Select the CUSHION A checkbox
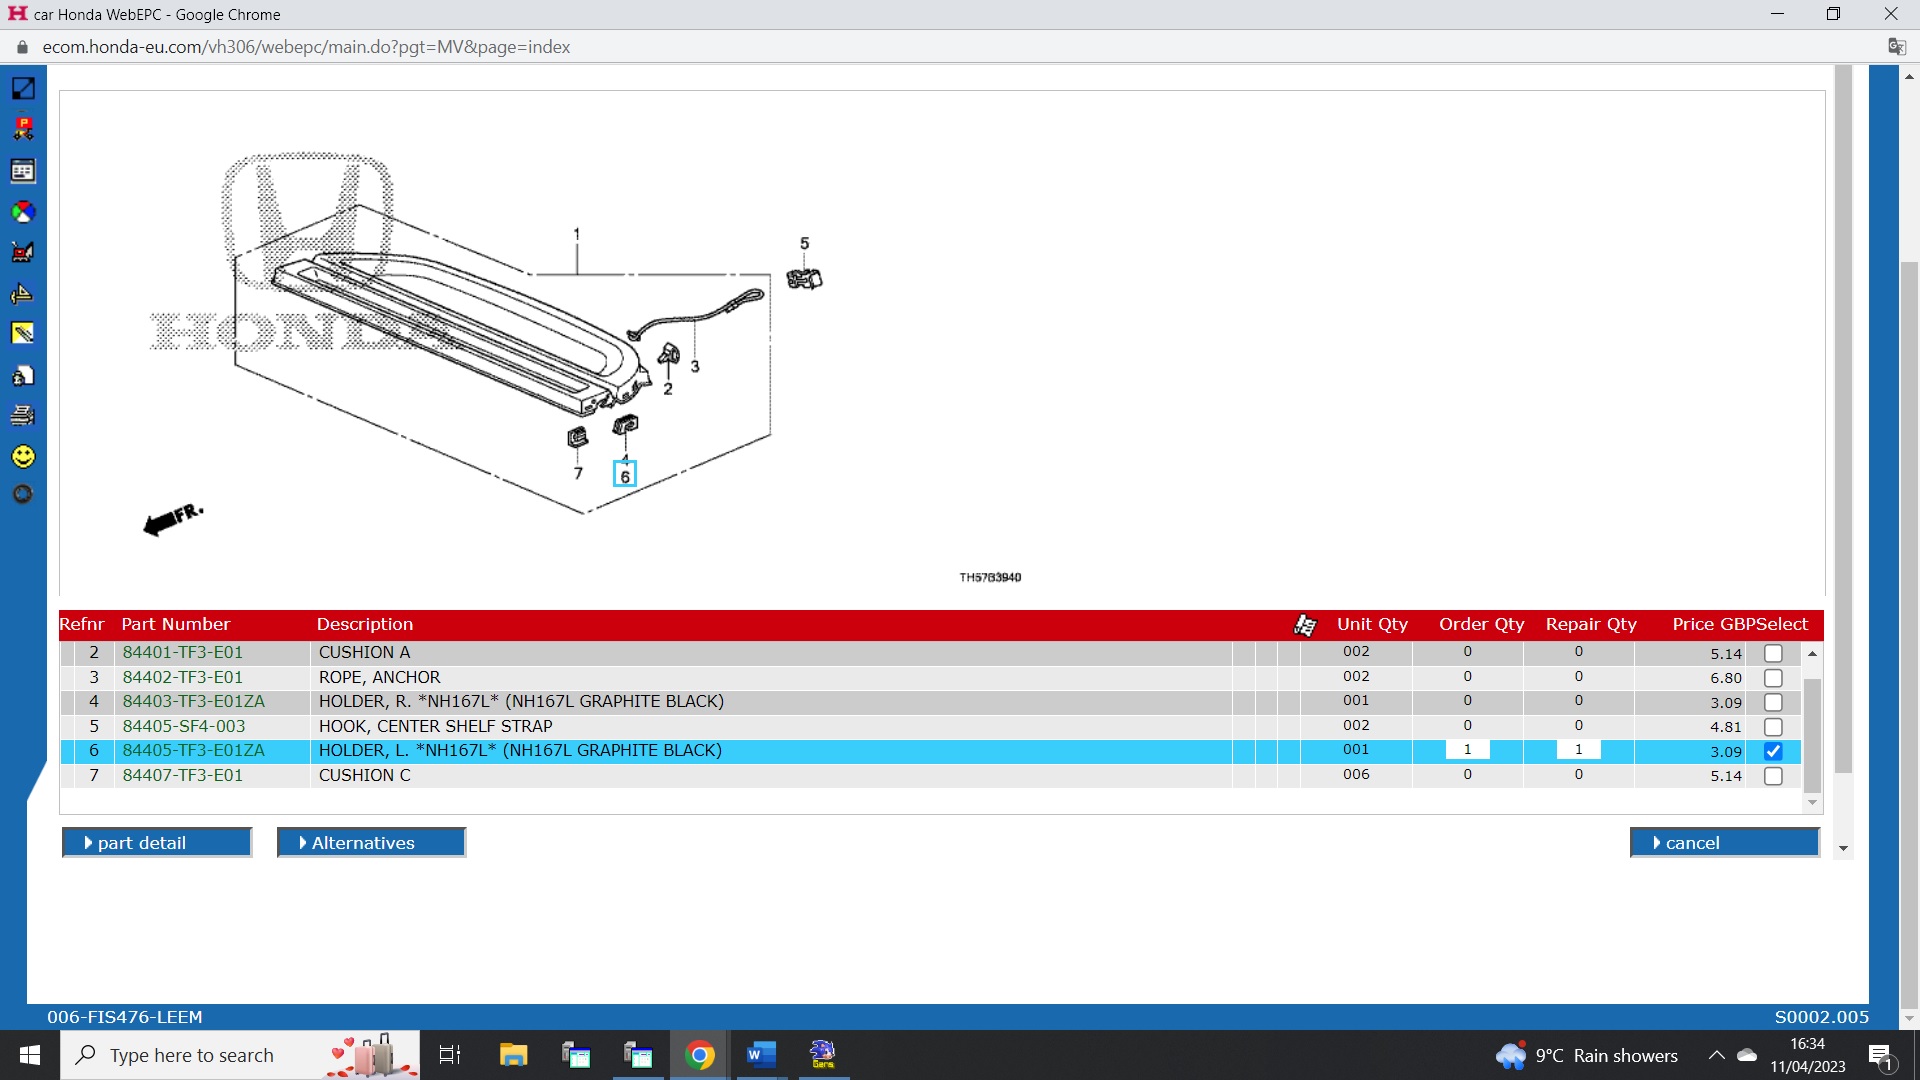This screenshot has width=1920, height=1080. [1773, 654]
